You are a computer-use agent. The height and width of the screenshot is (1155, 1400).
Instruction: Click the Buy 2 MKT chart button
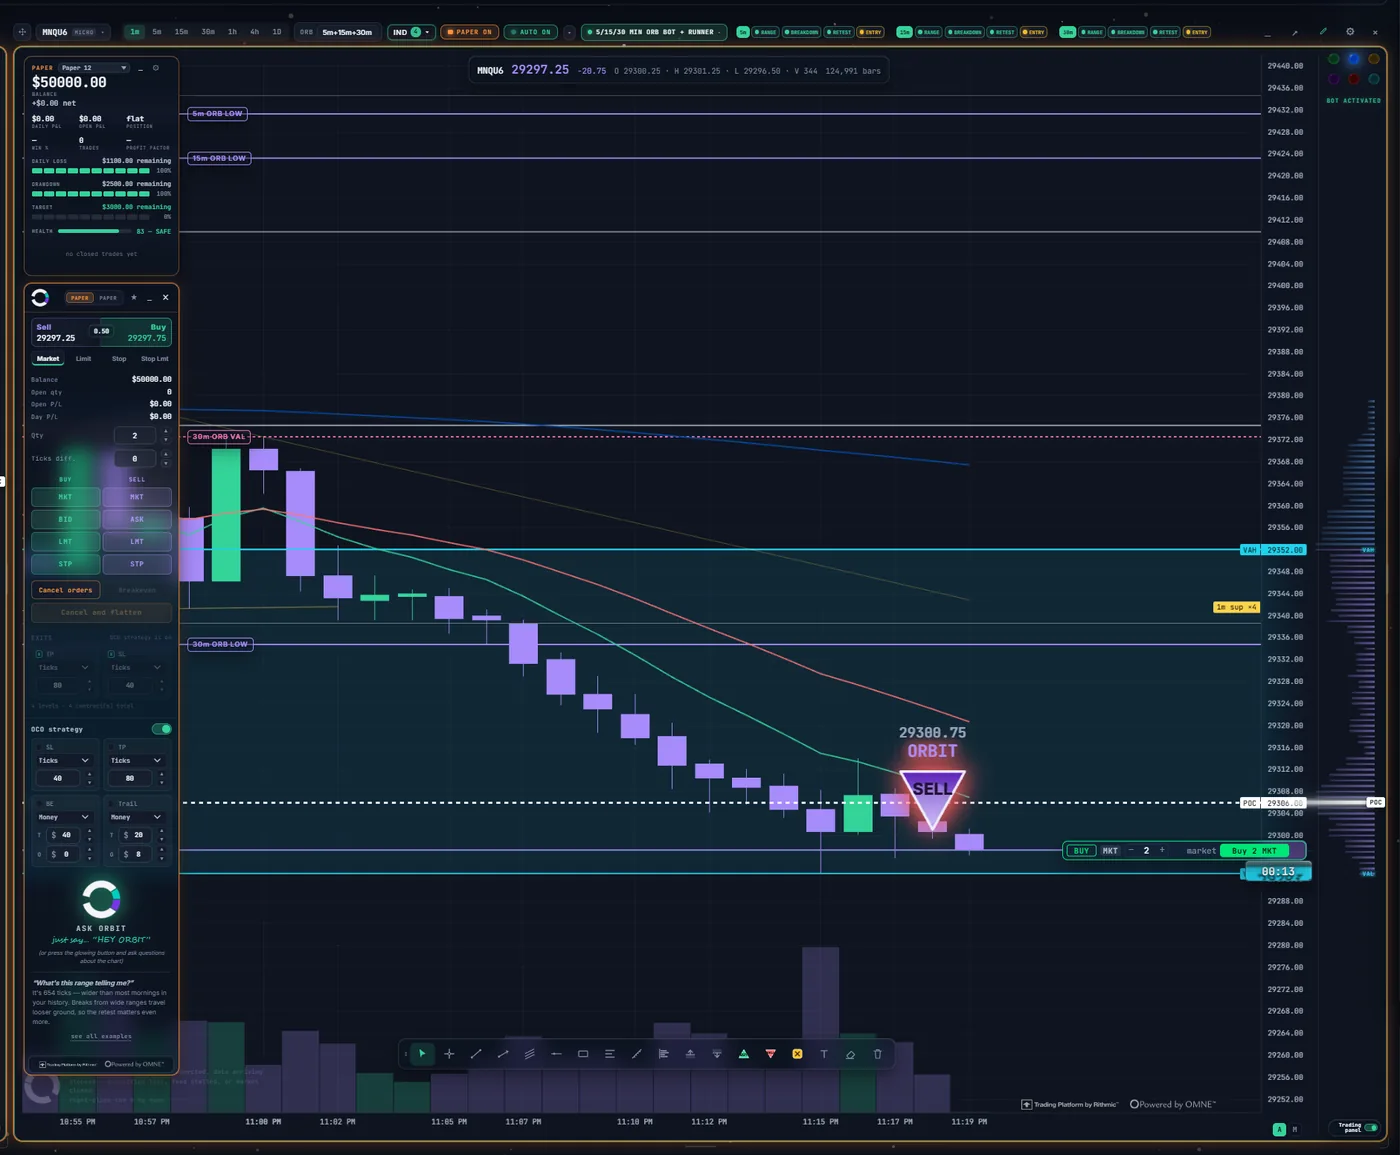(x=1254, y=851)
